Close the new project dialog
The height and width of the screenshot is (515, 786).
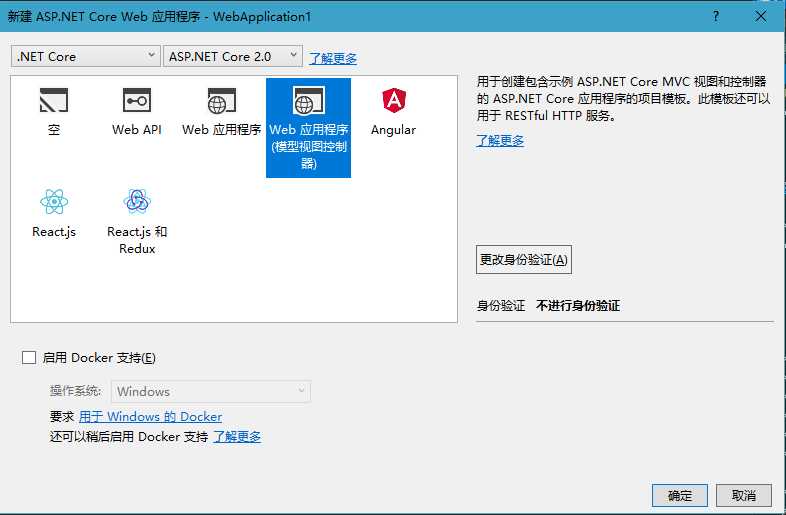pos(760,16)
